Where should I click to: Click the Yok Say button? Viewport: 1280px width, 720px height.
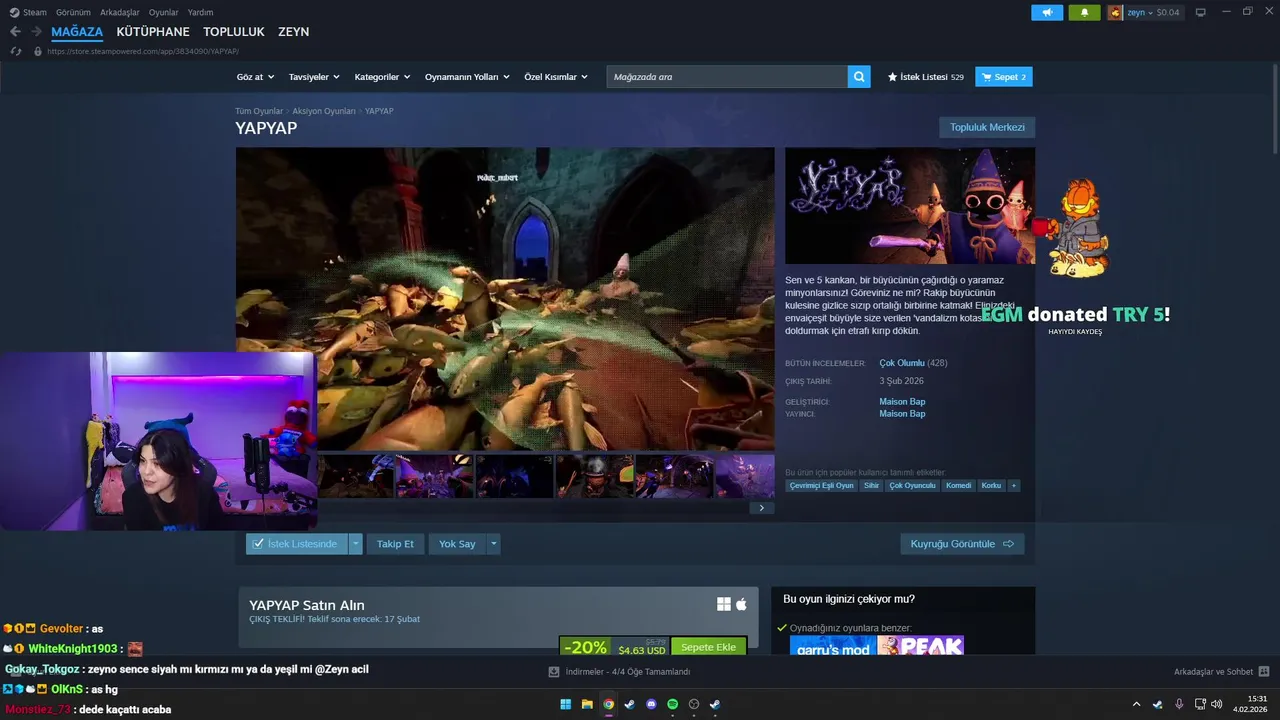point(457,544)
